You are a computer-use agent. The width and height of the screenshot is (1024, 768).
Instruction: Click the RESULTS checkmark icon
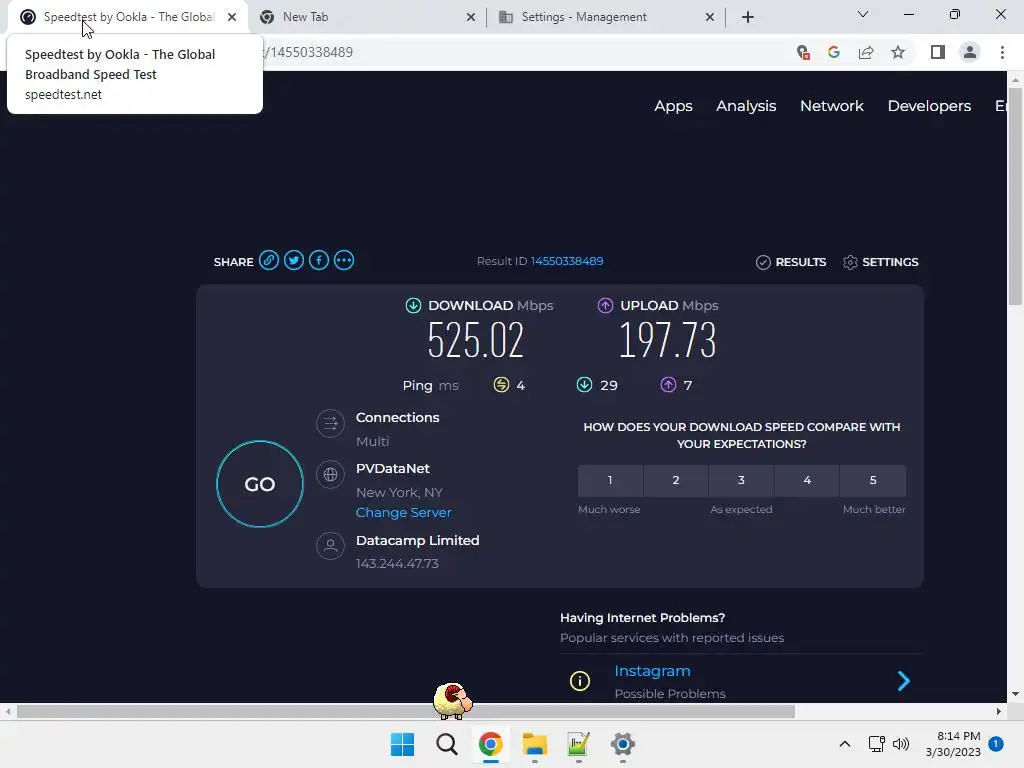[x=763, y=262]
